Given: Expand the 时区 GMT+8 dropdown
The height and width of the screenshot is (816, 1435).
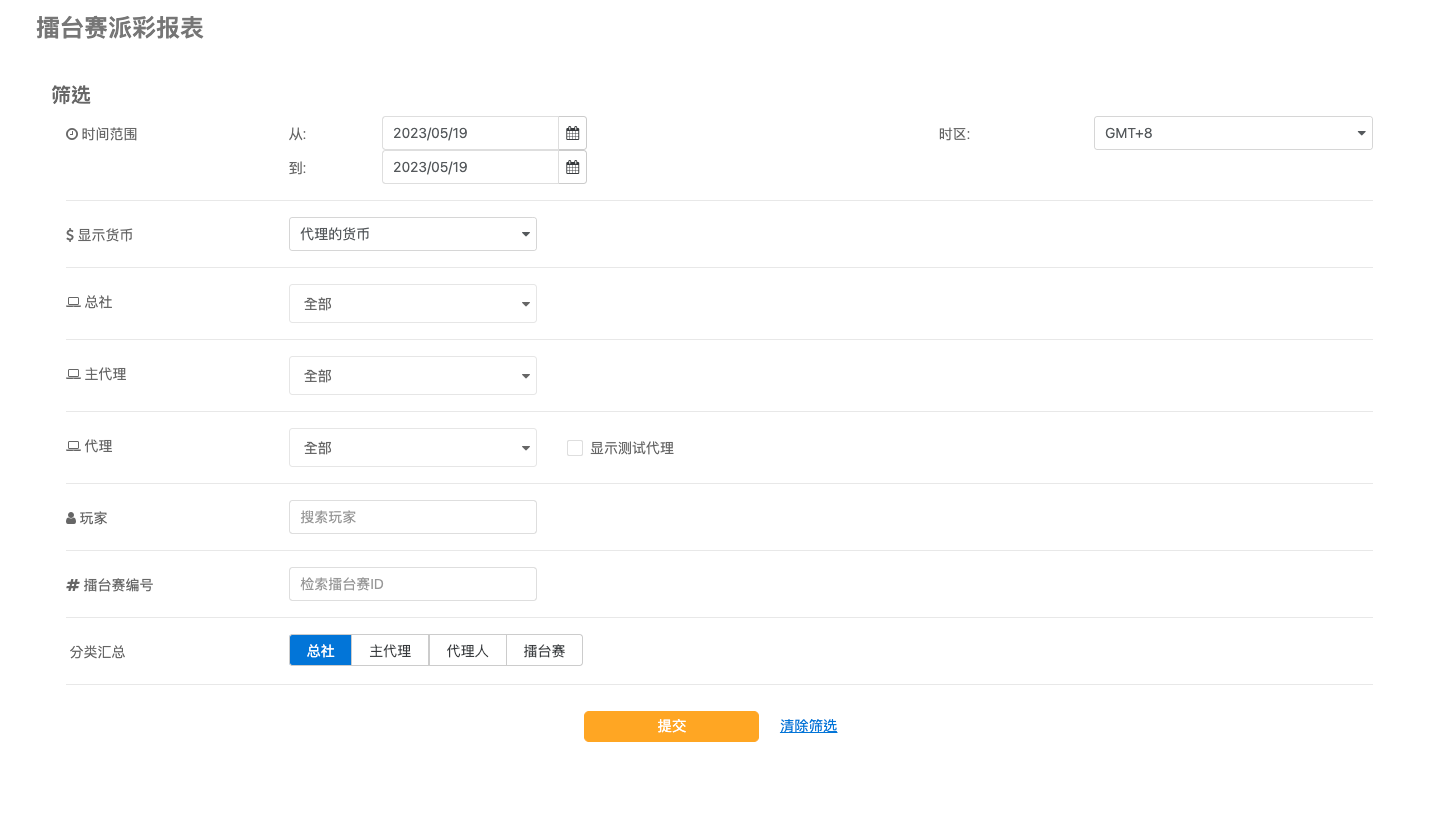Looking at the screenshot, I should tap(1232, 133).
